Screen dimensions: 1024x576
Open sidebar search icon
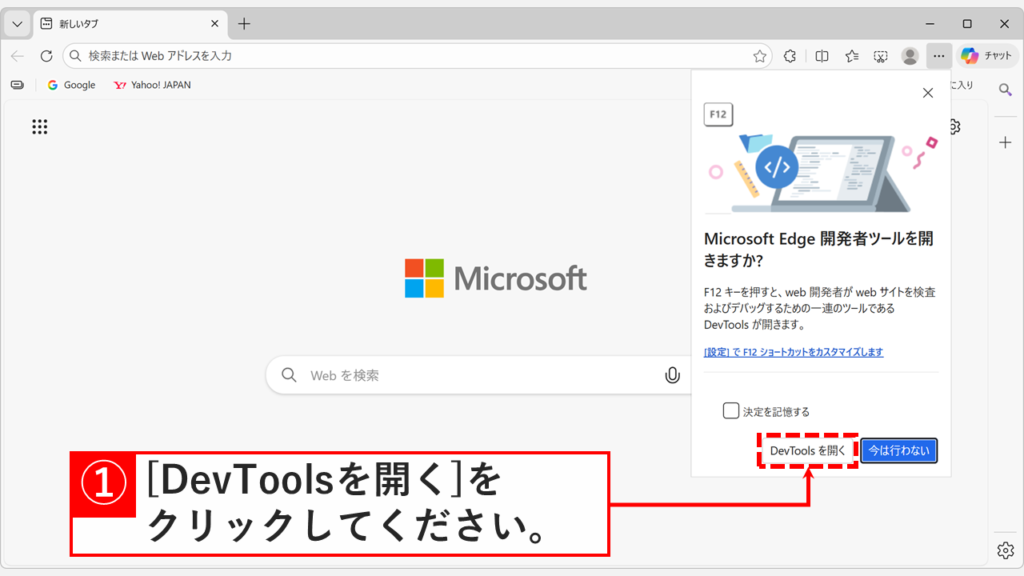(x=1005, y=90)
